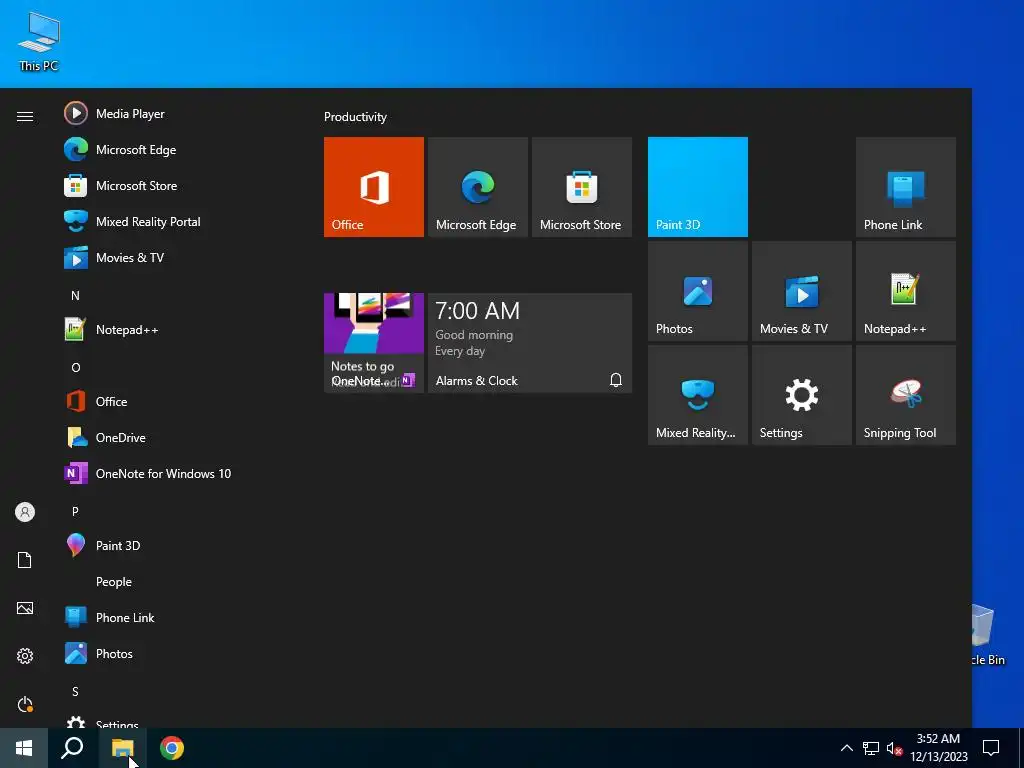Click the letter N section header
Screen dimensions: 1024x768
point(75,295)
